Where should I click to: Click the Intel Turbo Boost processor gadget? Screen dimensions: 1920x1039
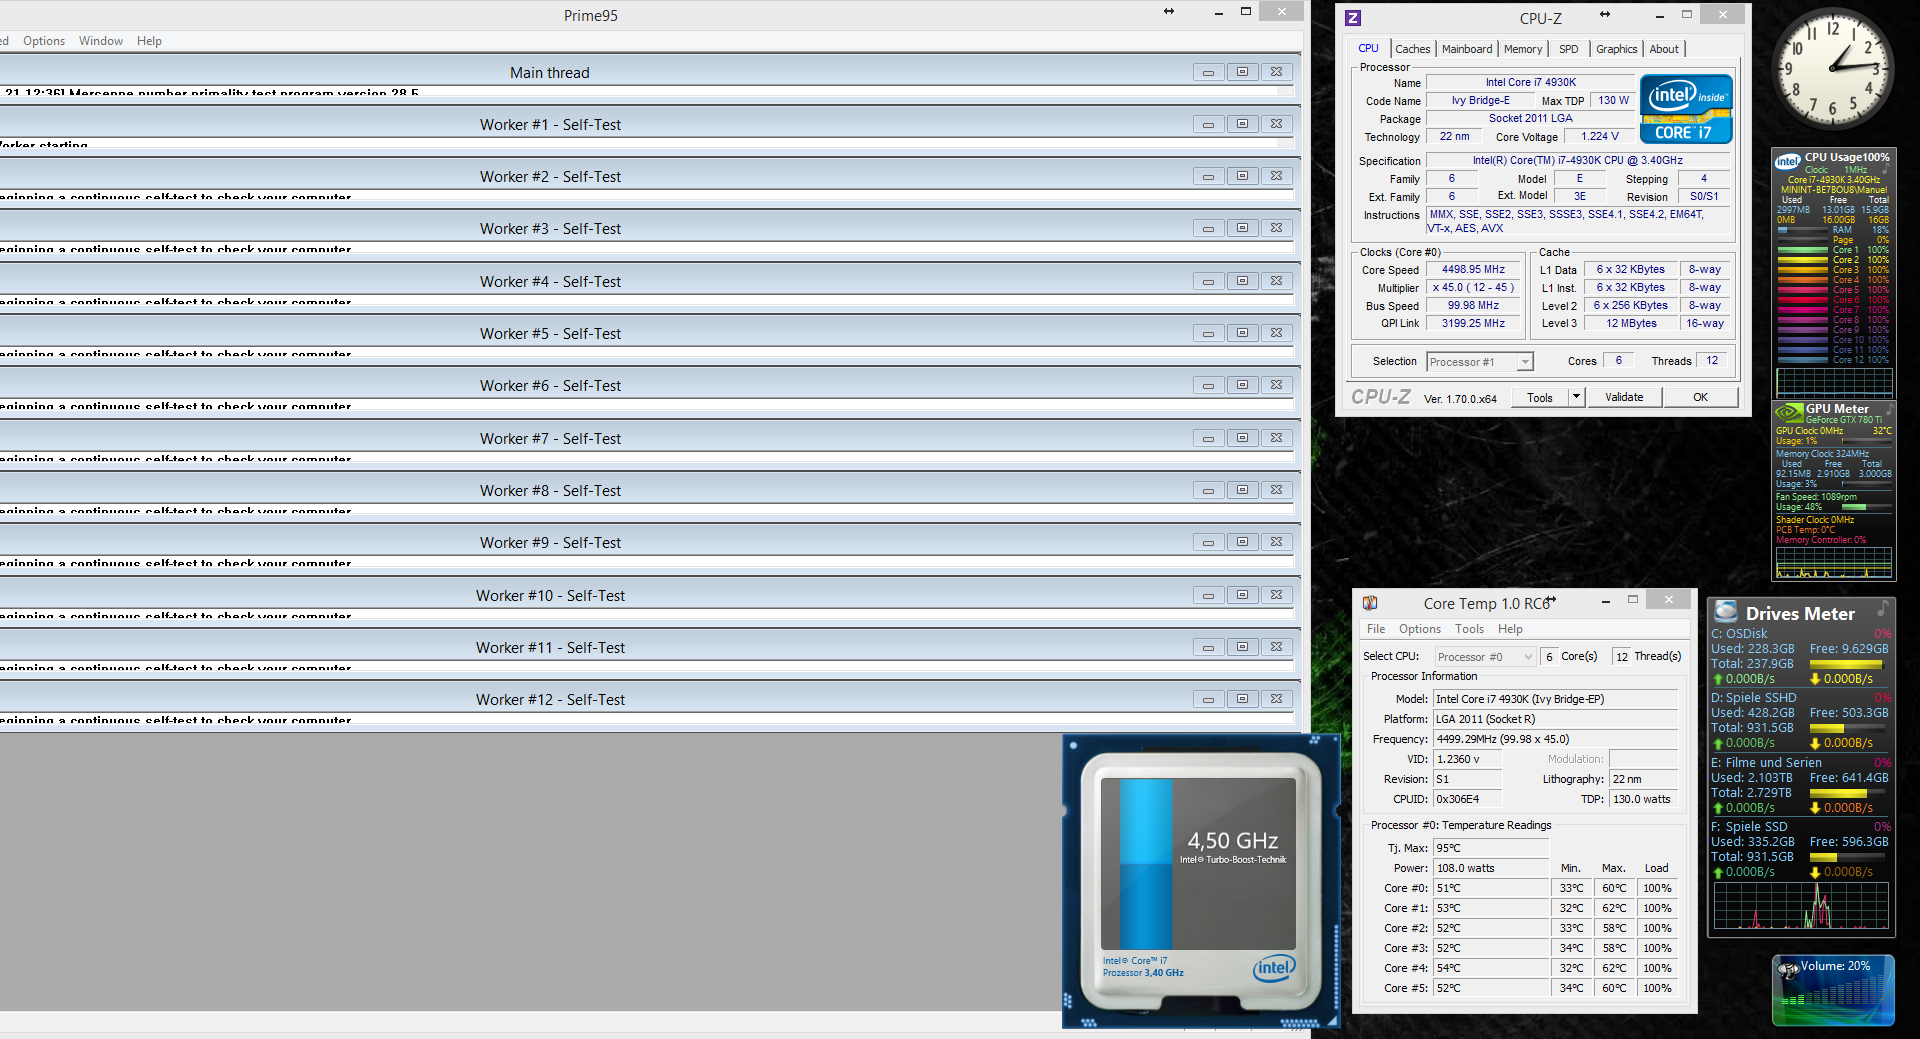pos(1200,881)
